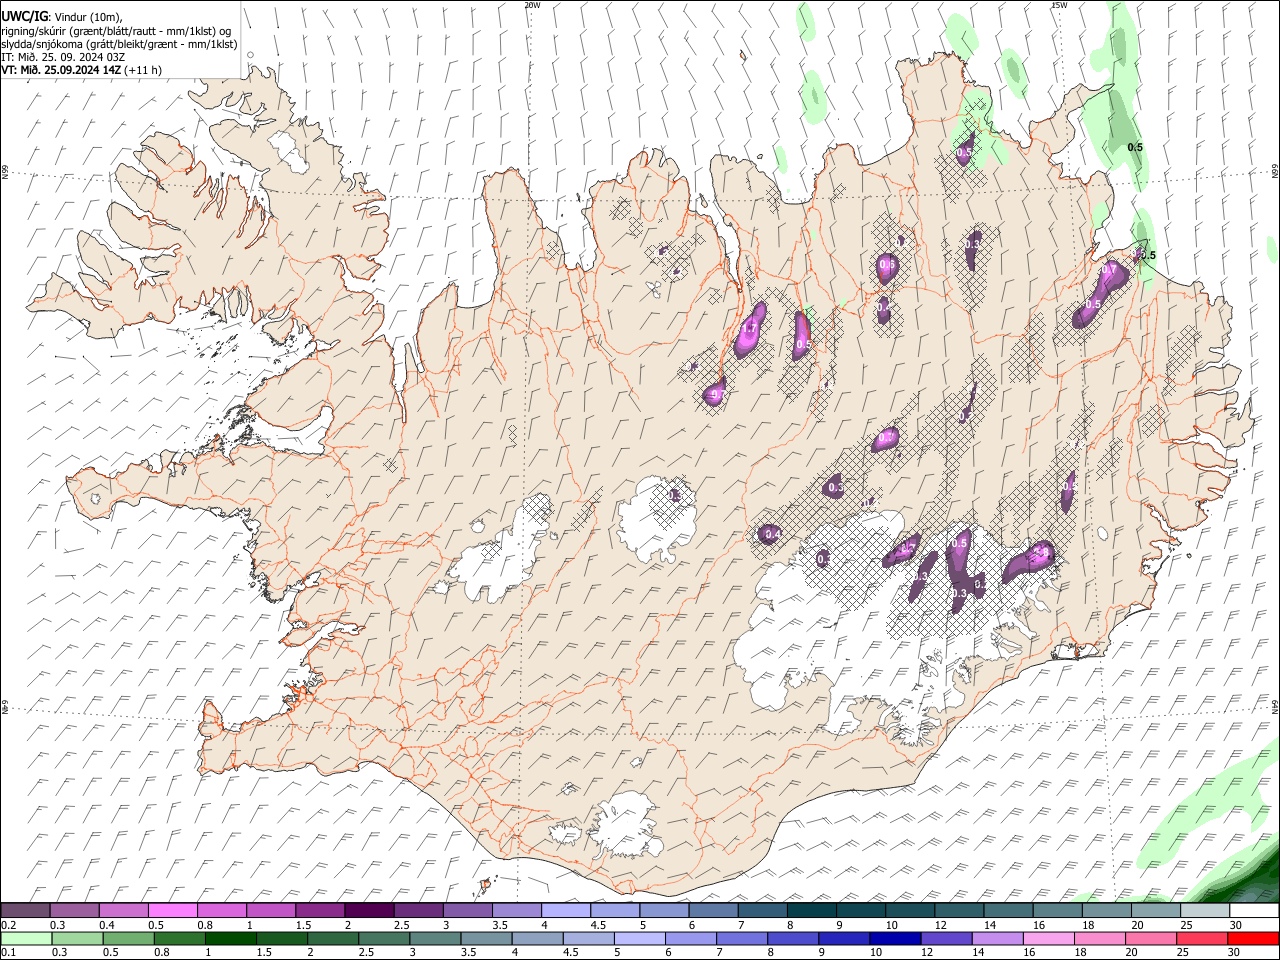Click the '4.5' label under the upper legend
Image resolution: width=1280 pixels, height=960 pixels.
[598, 925]
